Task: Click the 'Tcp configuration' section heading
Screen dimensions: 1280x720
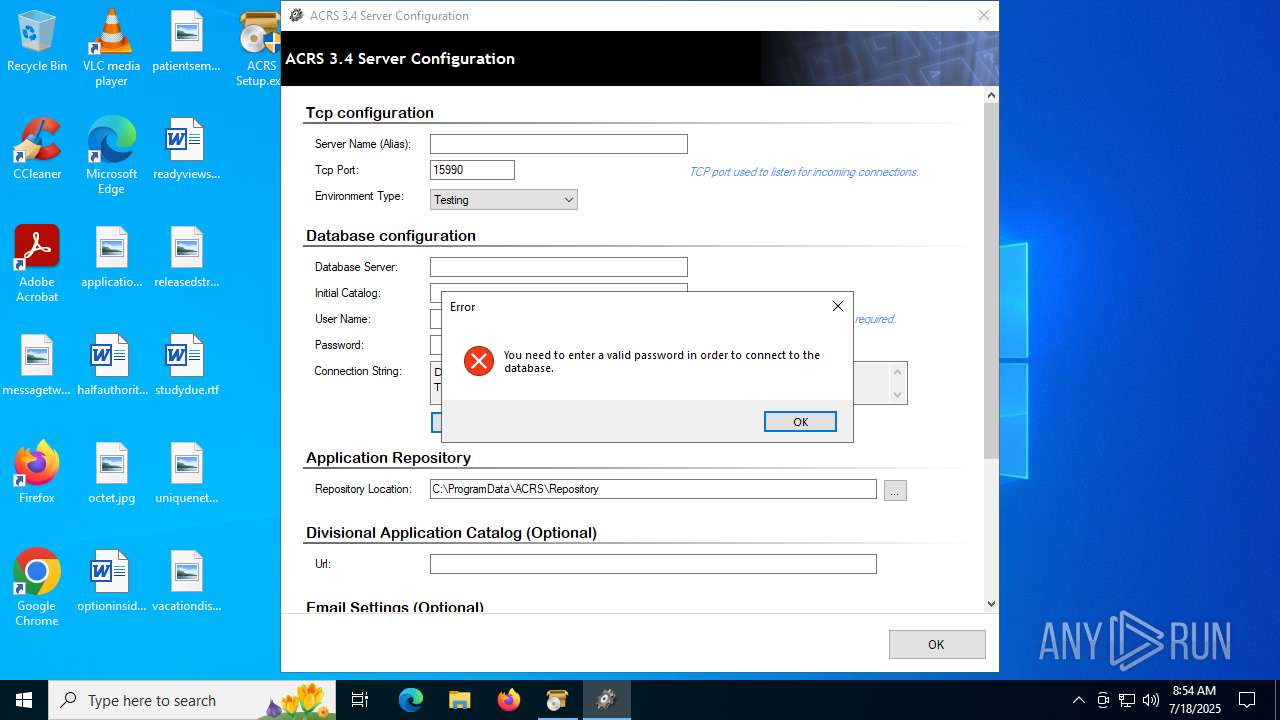Action: coord(370,113)
